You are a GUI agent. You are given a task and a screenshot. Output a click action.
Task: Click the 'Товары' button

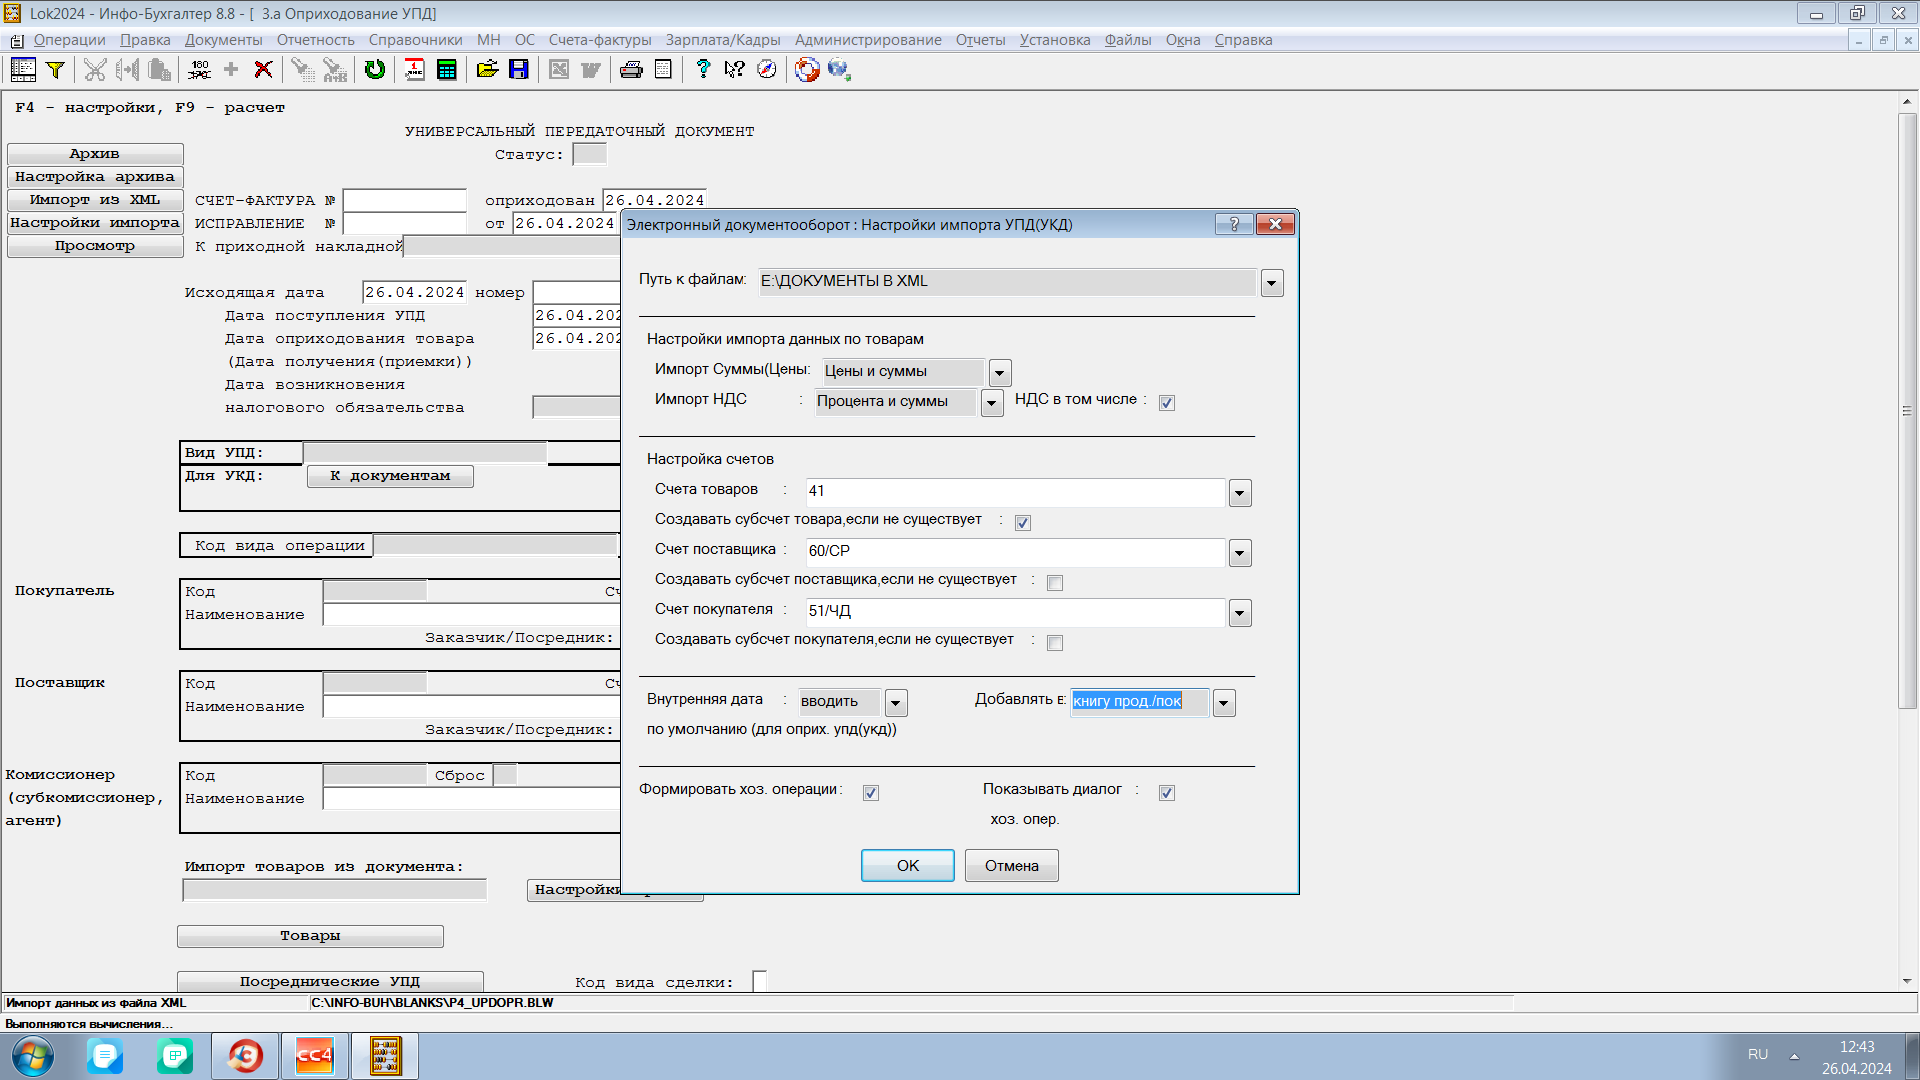(x=310, y=936)
